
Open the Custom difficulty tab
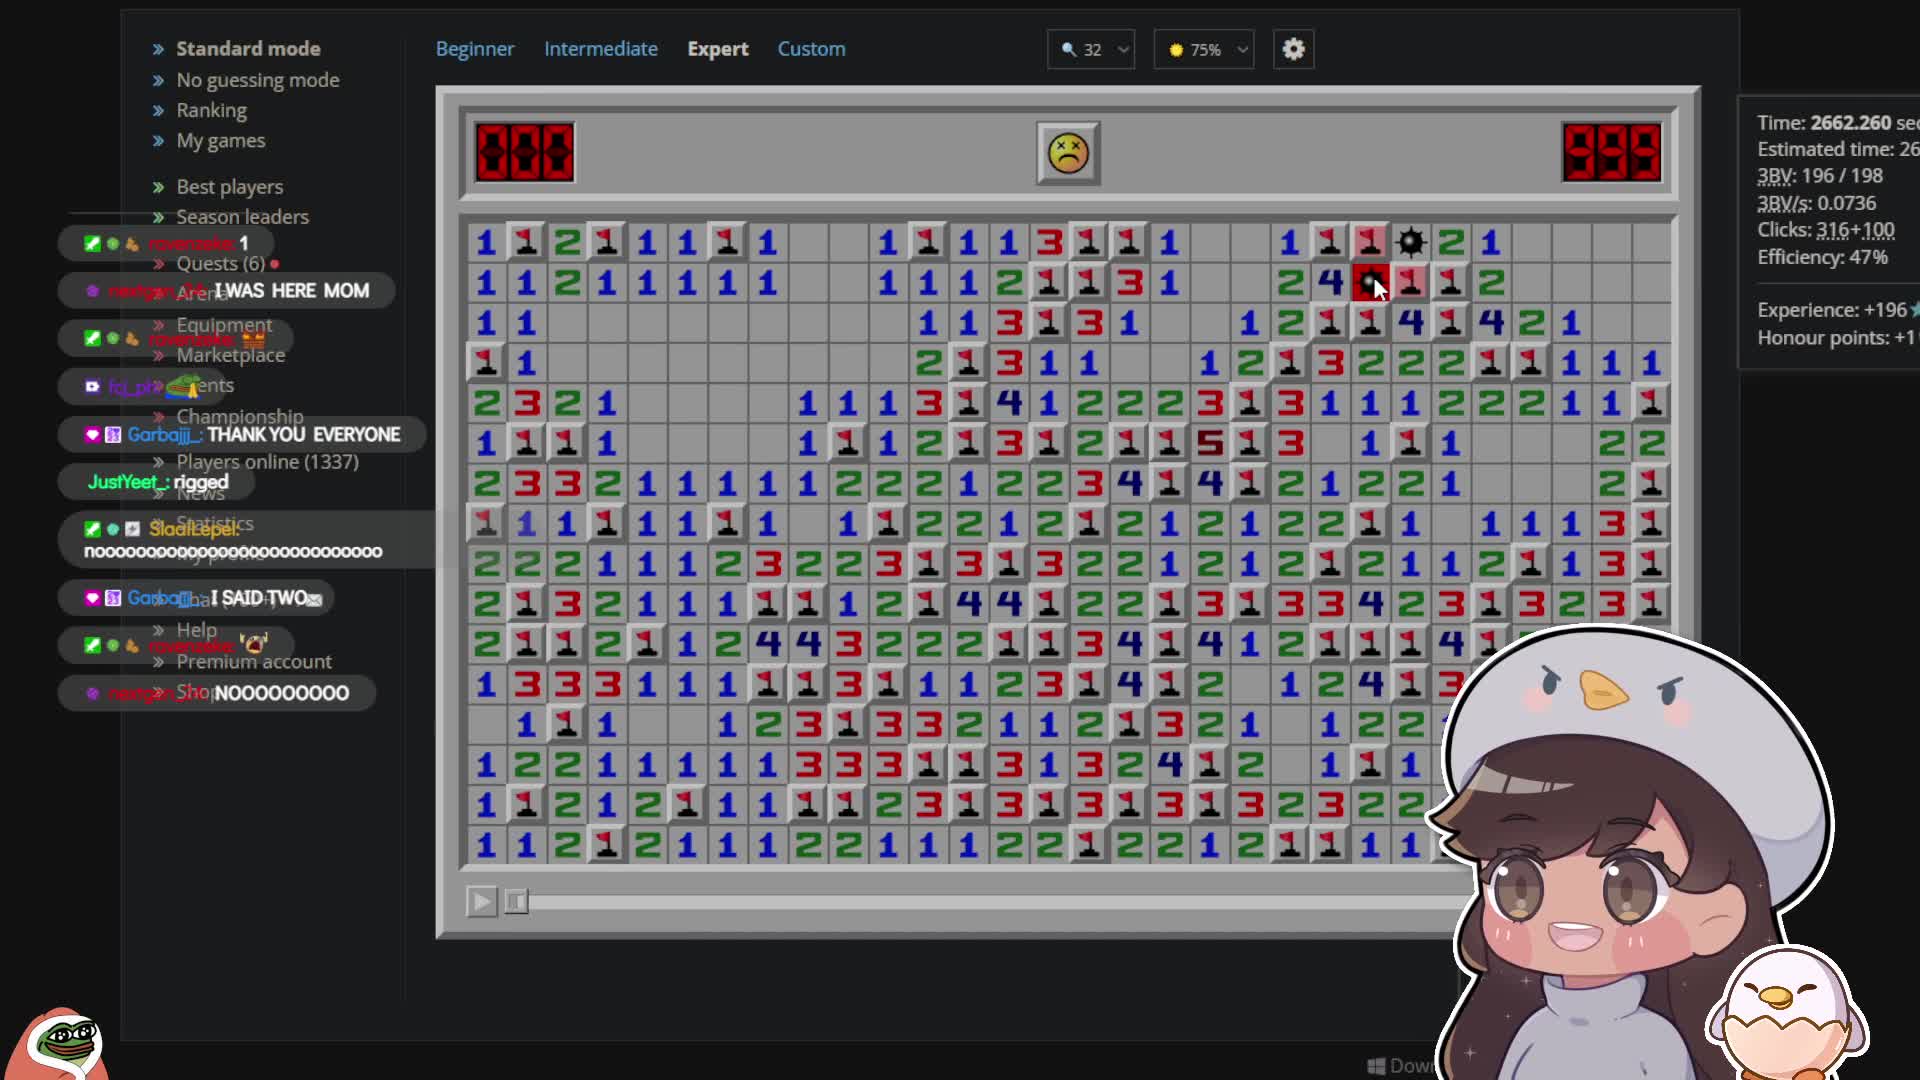pos(812,49)
